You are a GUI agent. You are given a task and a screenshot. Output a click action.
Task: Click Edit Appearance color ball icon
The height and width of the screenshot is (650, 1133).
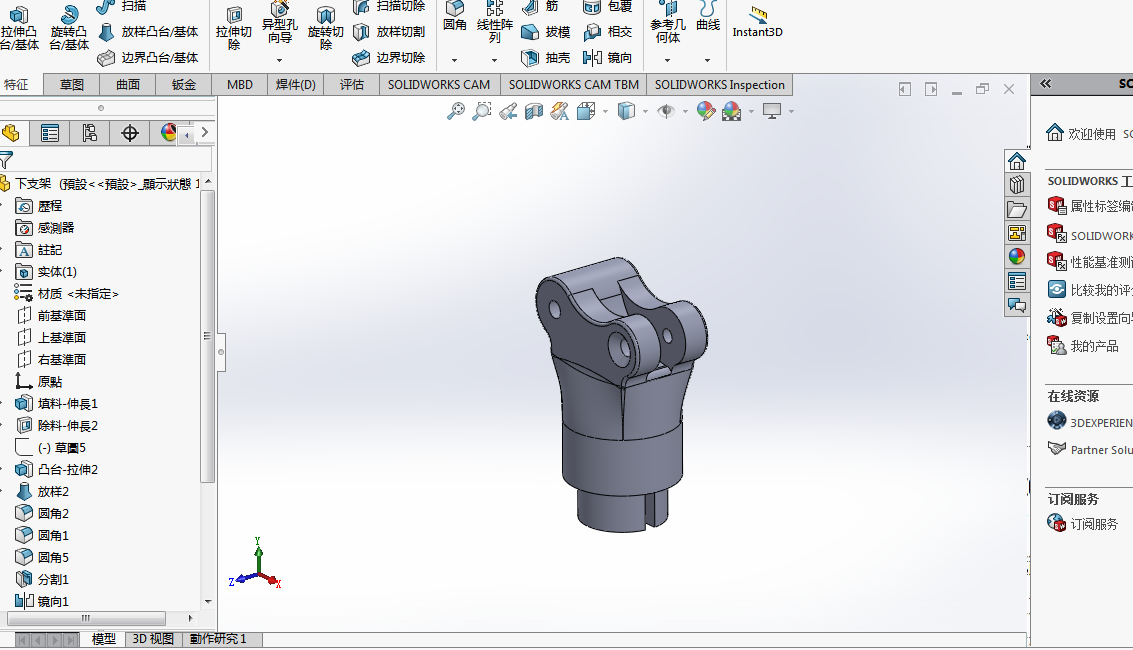(706, 111)
